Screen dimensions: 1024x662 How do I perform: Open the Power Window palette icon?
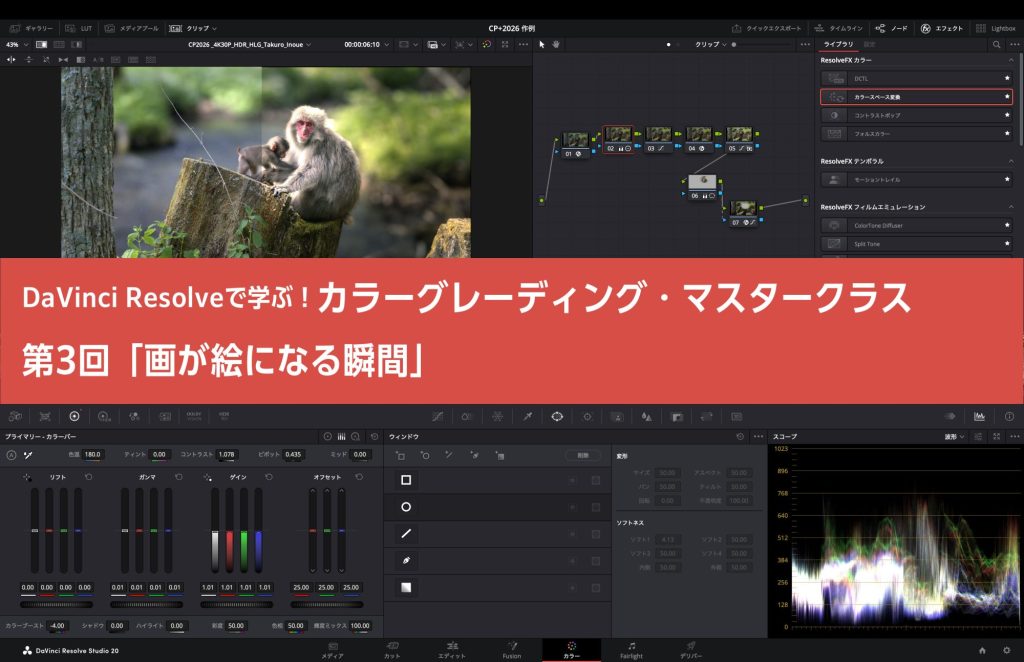557,416
